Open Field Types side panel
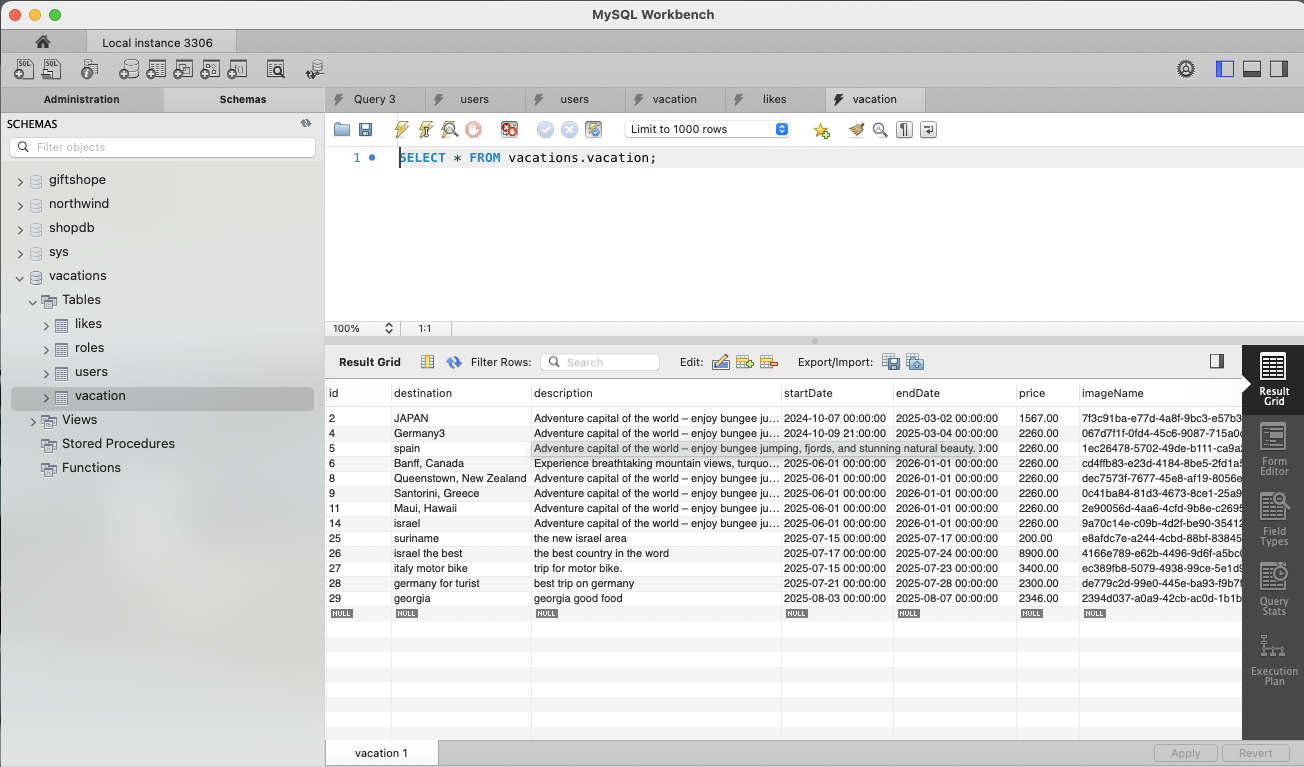This screenshot has height=767, width=1304. [x=1273, y=519]
